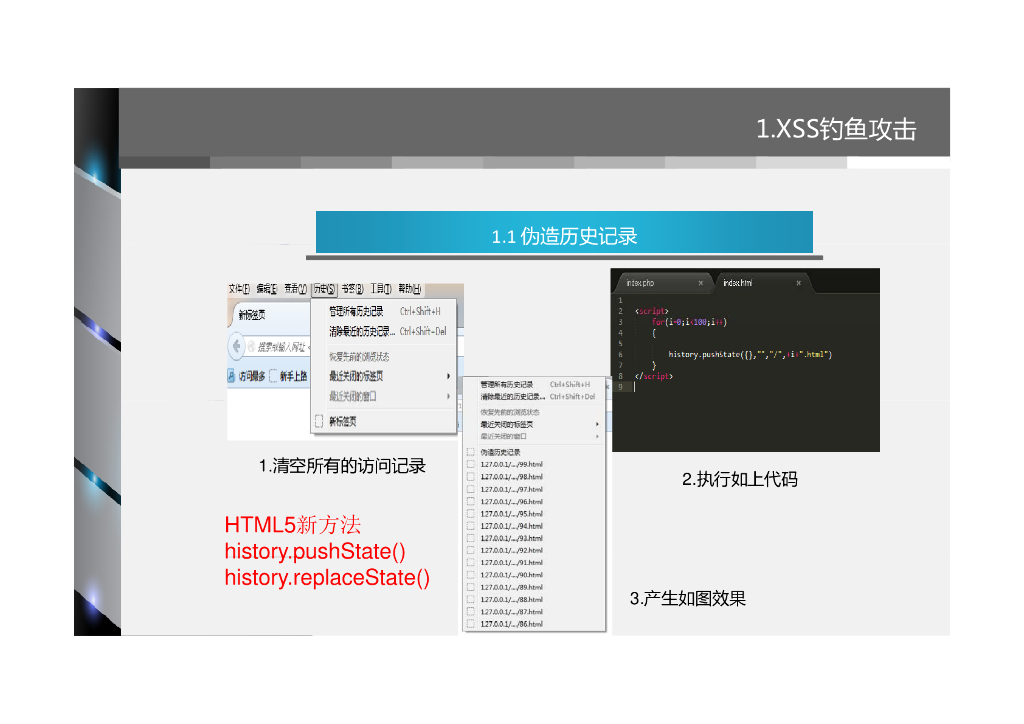The height and width of the screenshot is (724, 1024).
Task: Open the 查看(V) menu
Action: point(295,289)
